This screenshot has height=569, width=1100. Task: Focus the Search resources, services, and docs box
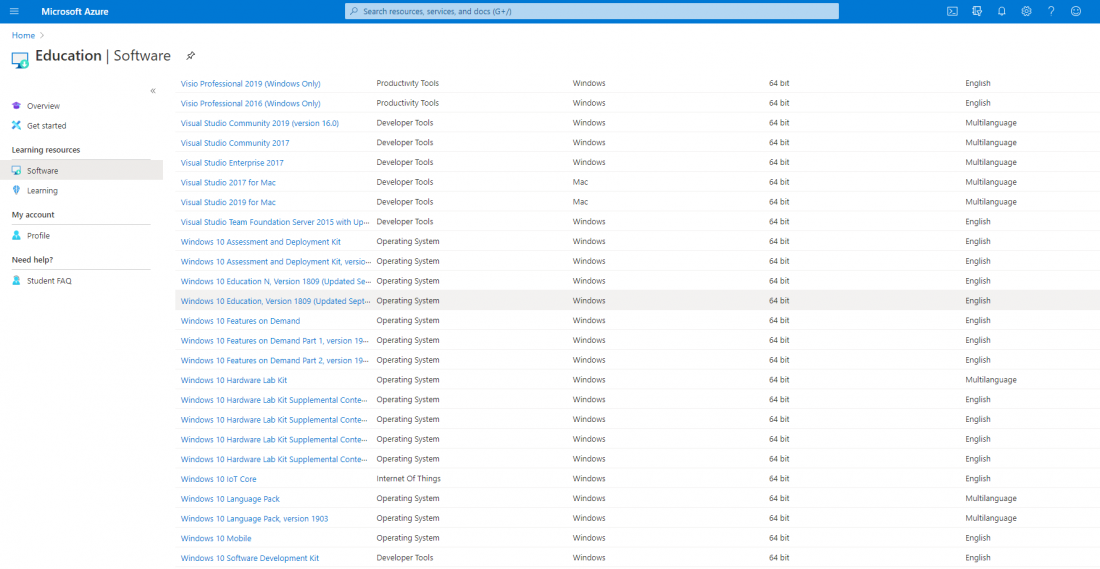click(x=591, y=11)
